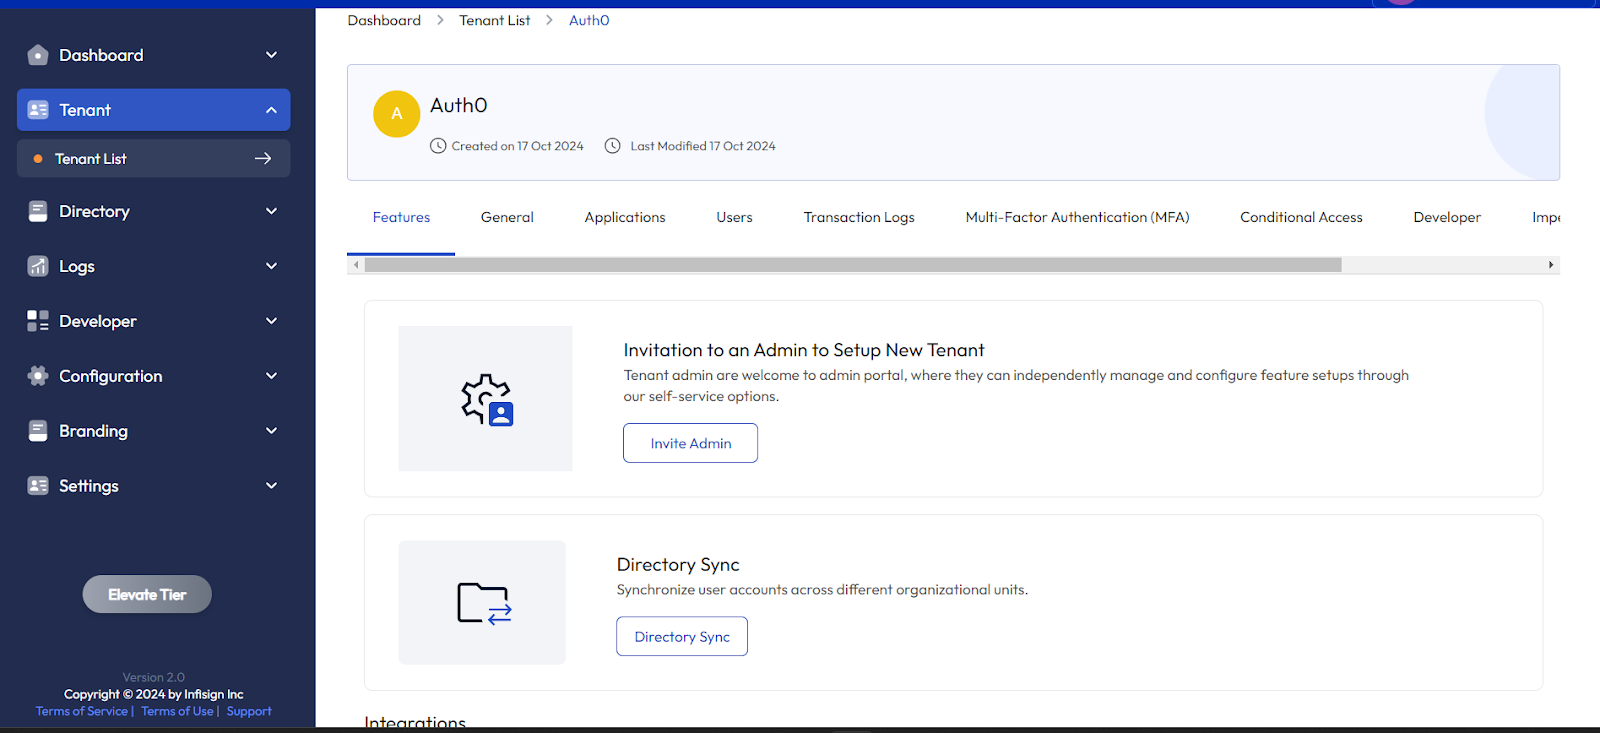The width and height of the screenshot is (1600, 733).
Task: Click the Tenant sidebar icon
Action: tap(38, 110)
